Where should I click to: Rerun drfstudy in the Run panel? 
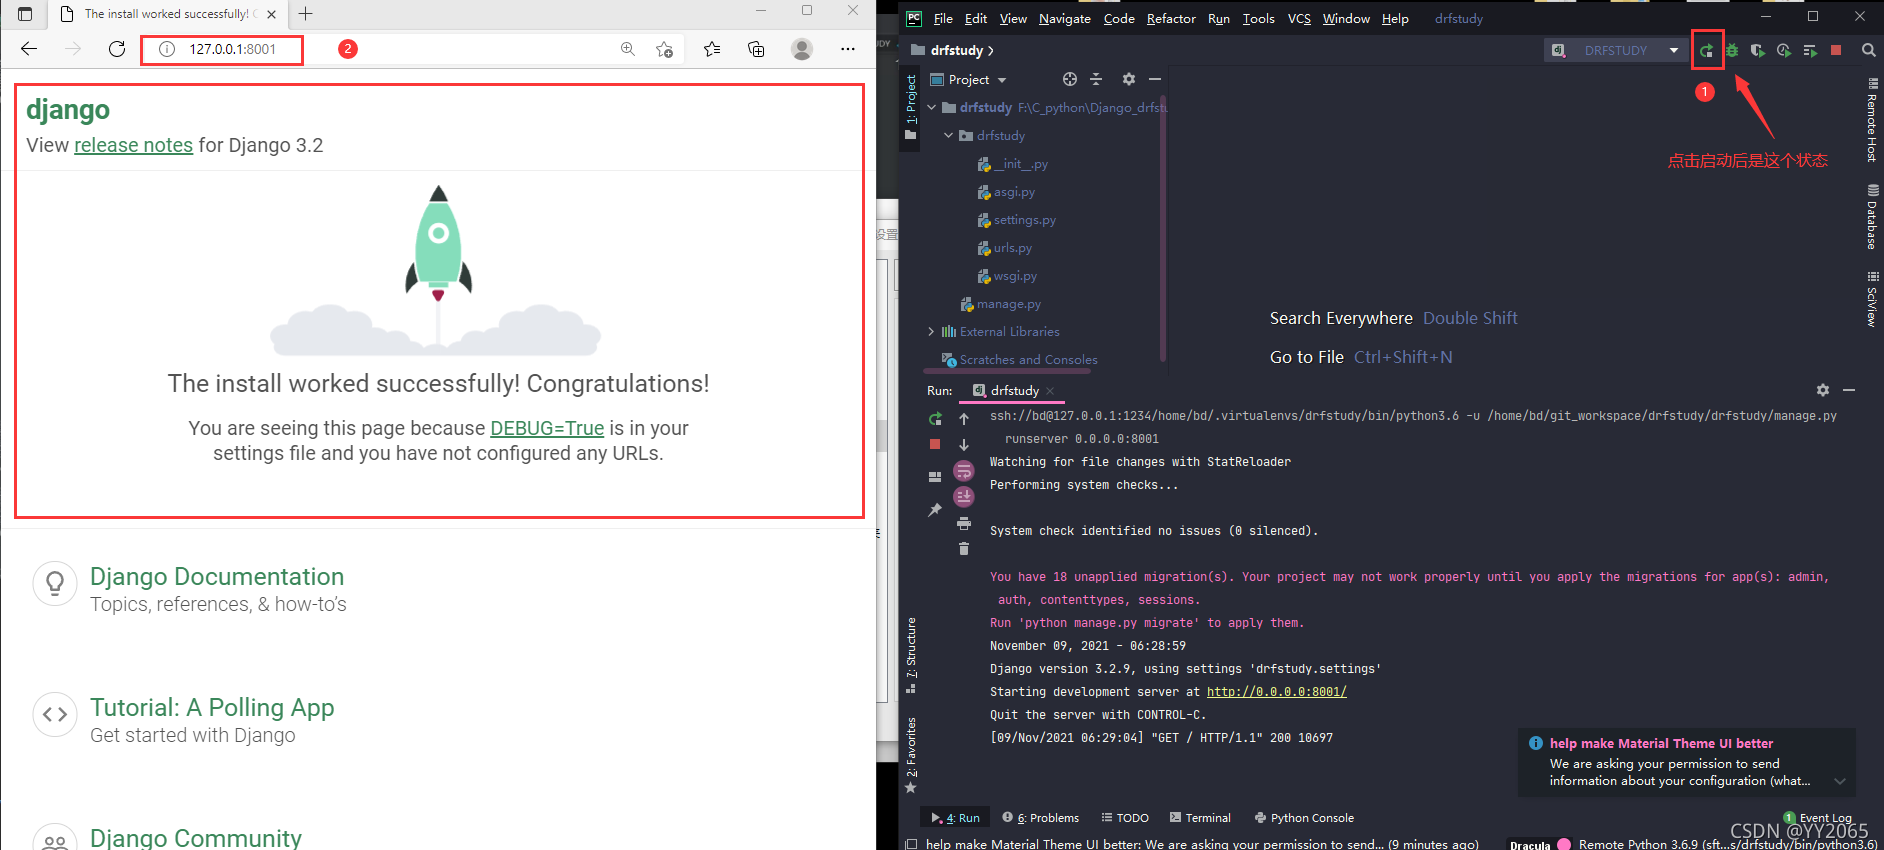935,419
